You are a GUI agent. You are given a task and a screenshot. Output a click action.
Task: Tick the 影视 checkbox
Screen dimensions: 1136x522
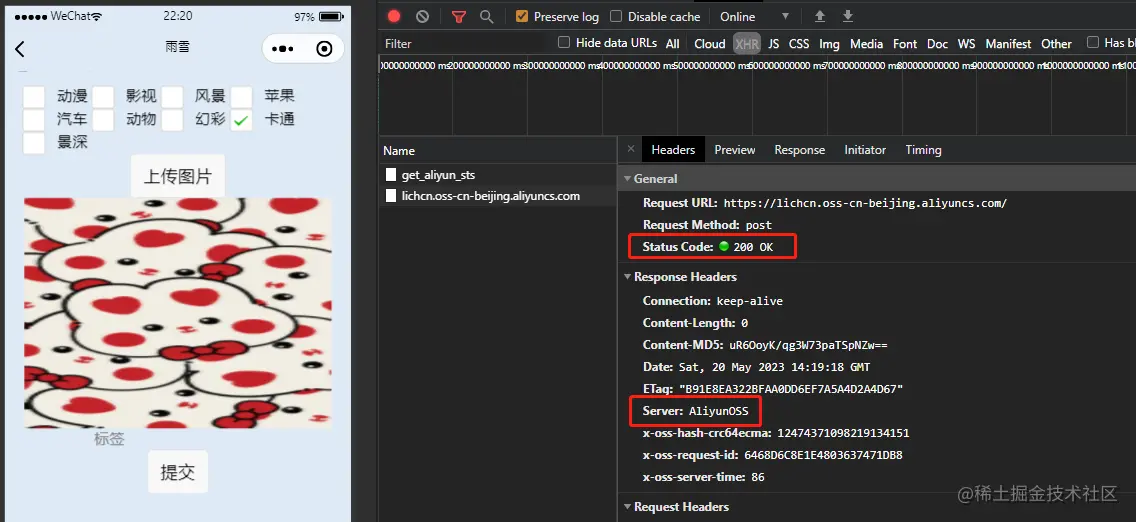point(103,96)
